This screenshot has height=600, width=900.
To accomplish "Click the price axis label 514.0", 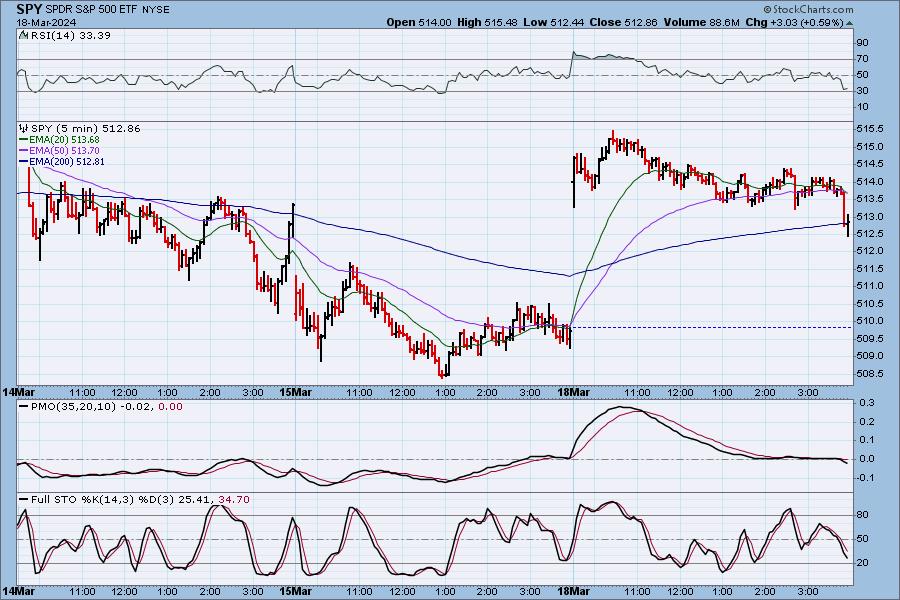I will (870, 182).
